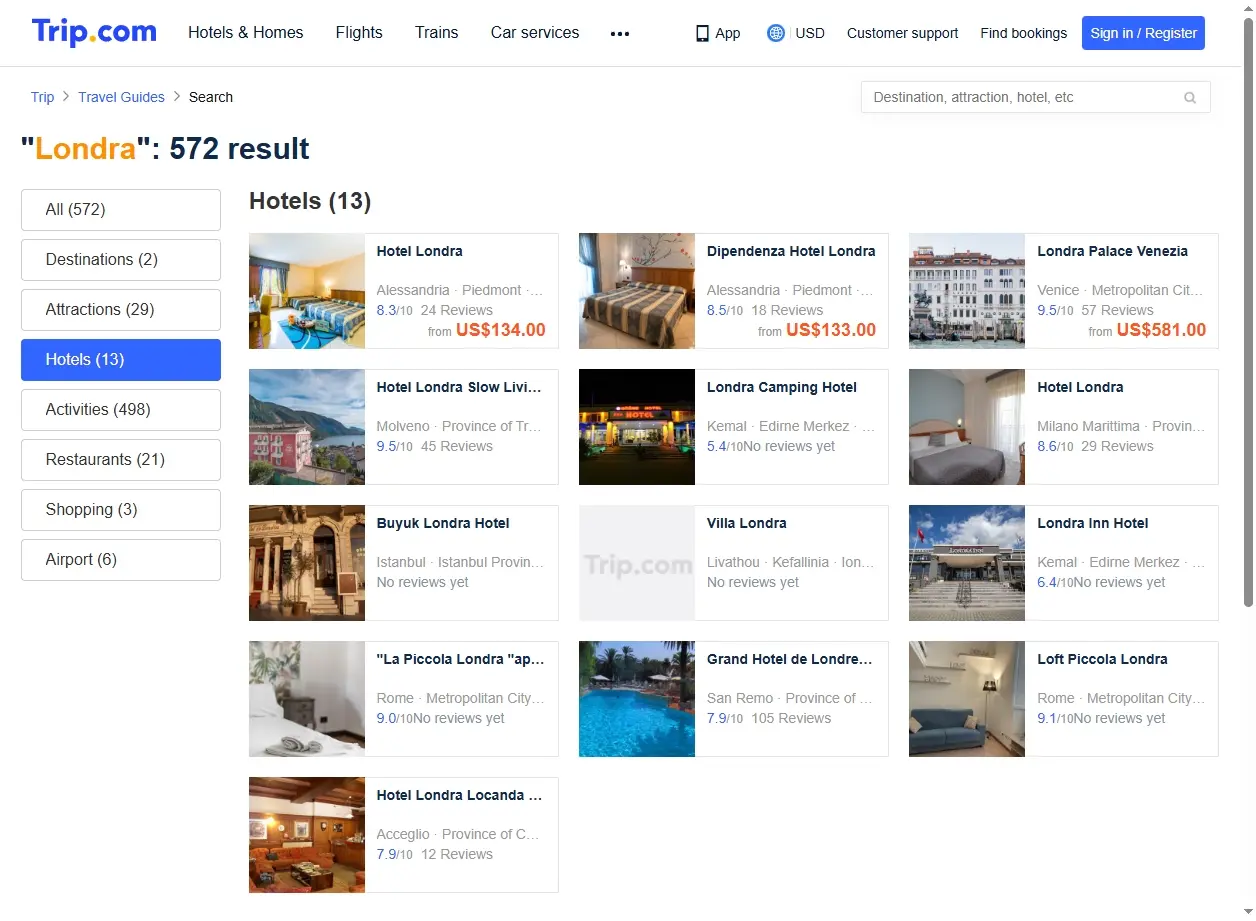
Task: Click Find bookings link
Action: coord(1024,33)
